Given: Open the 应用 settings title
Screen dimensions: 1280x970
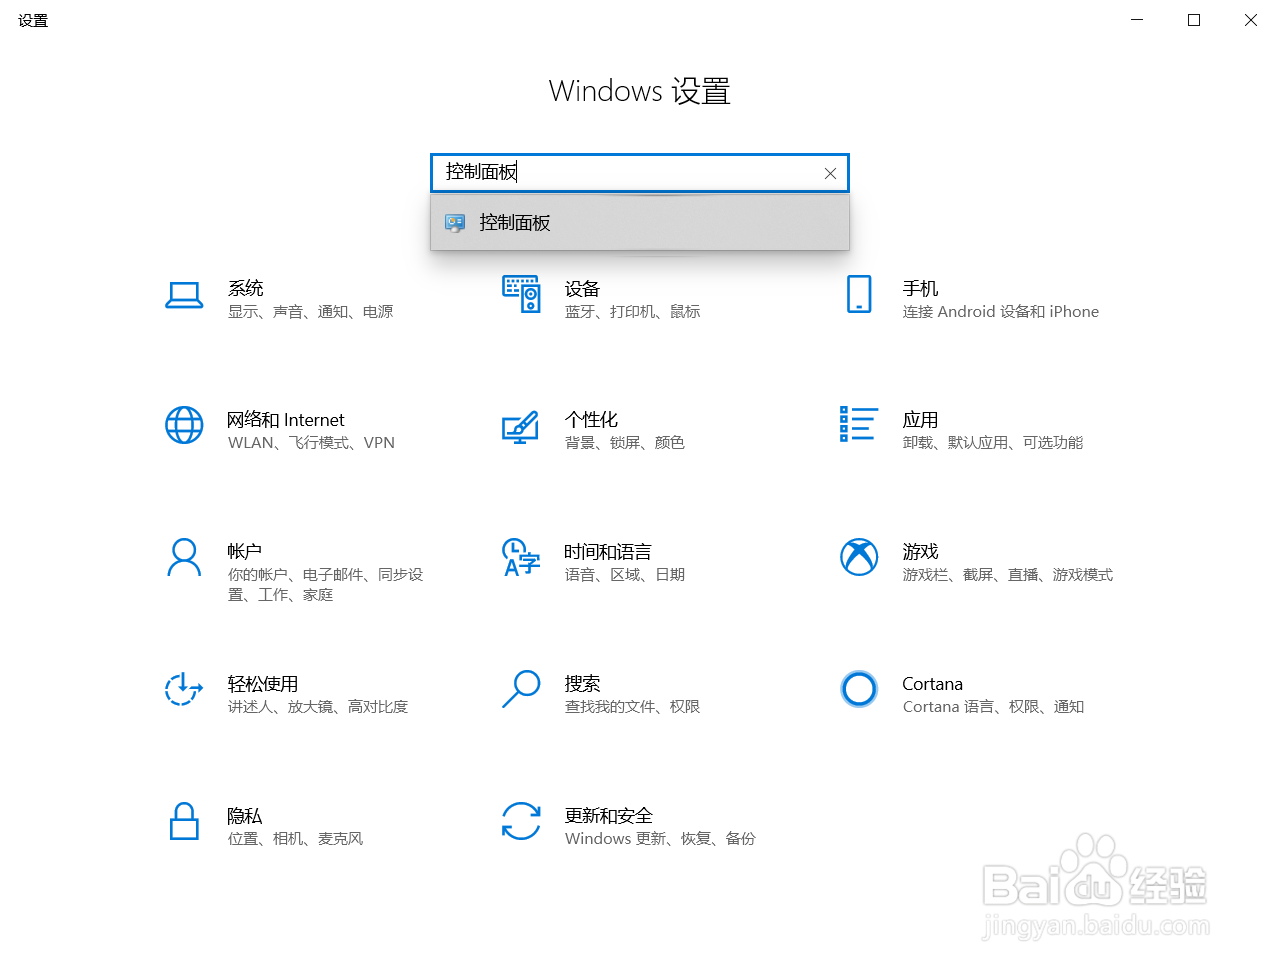Looking at the screenshot, I should [920, 420].
